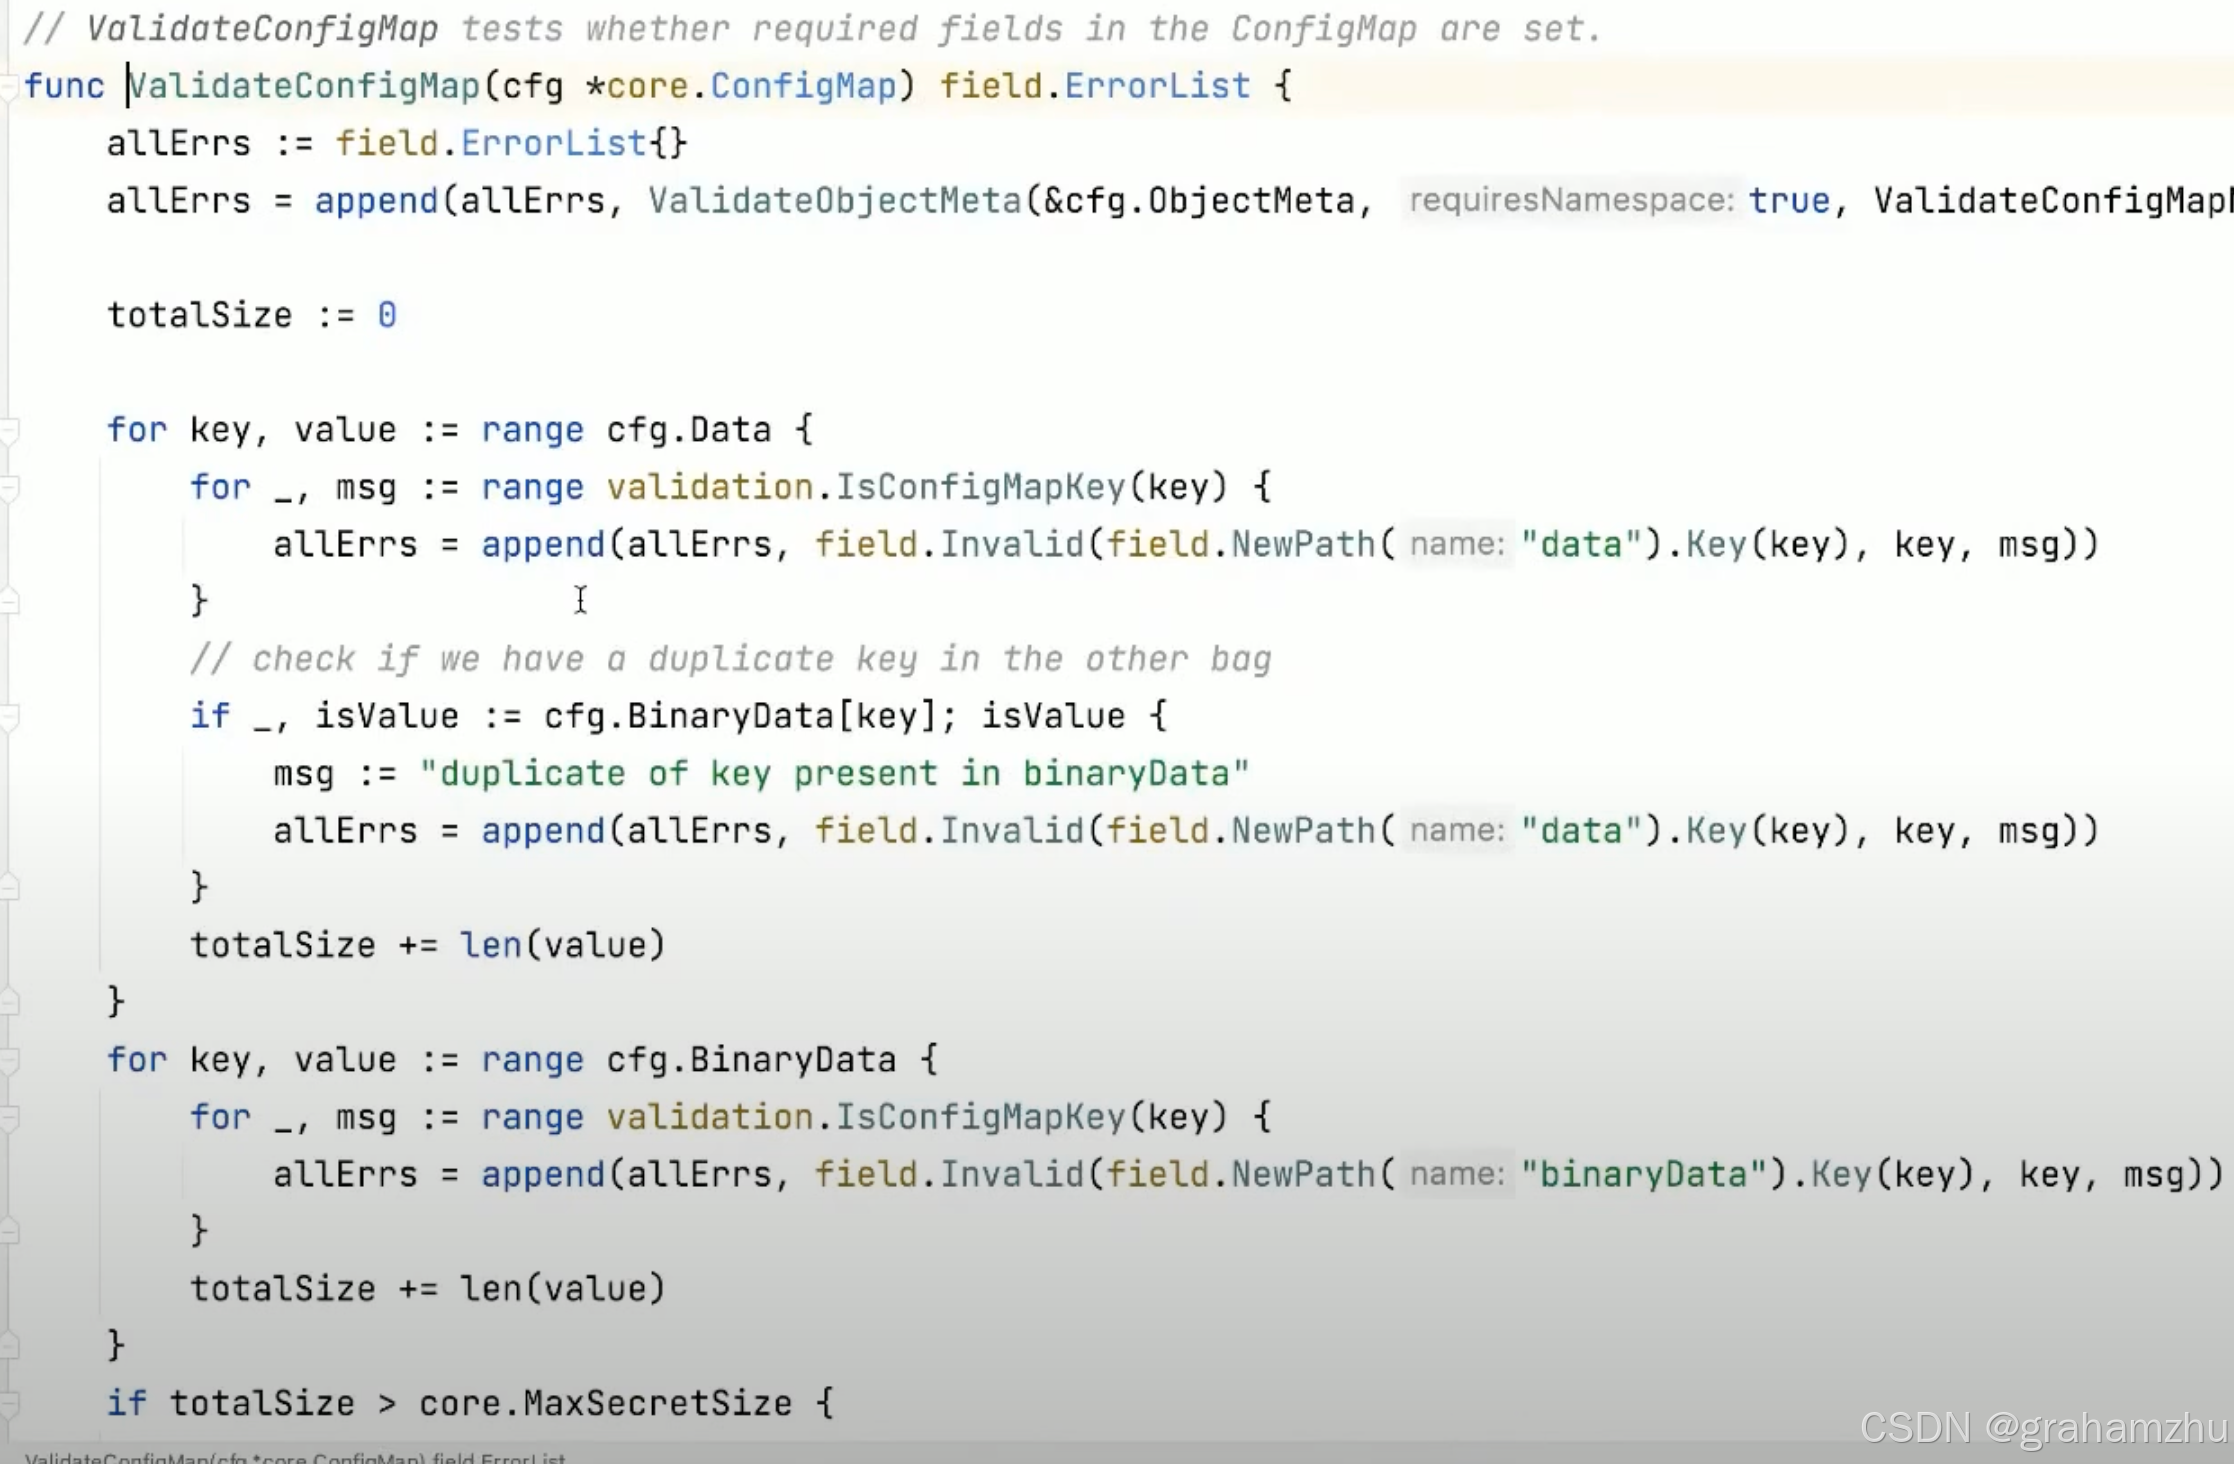Click 'name:' hint before "binaryData" string

(1457, 1174)
